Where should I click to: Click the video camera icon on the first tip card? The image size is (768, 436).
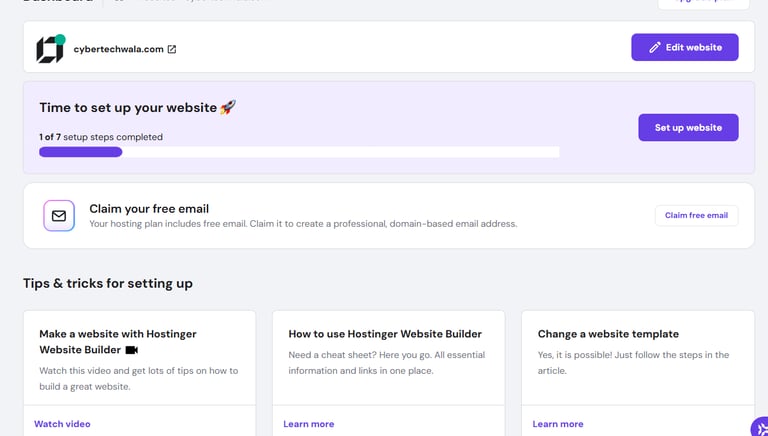[x=131, y=350]
